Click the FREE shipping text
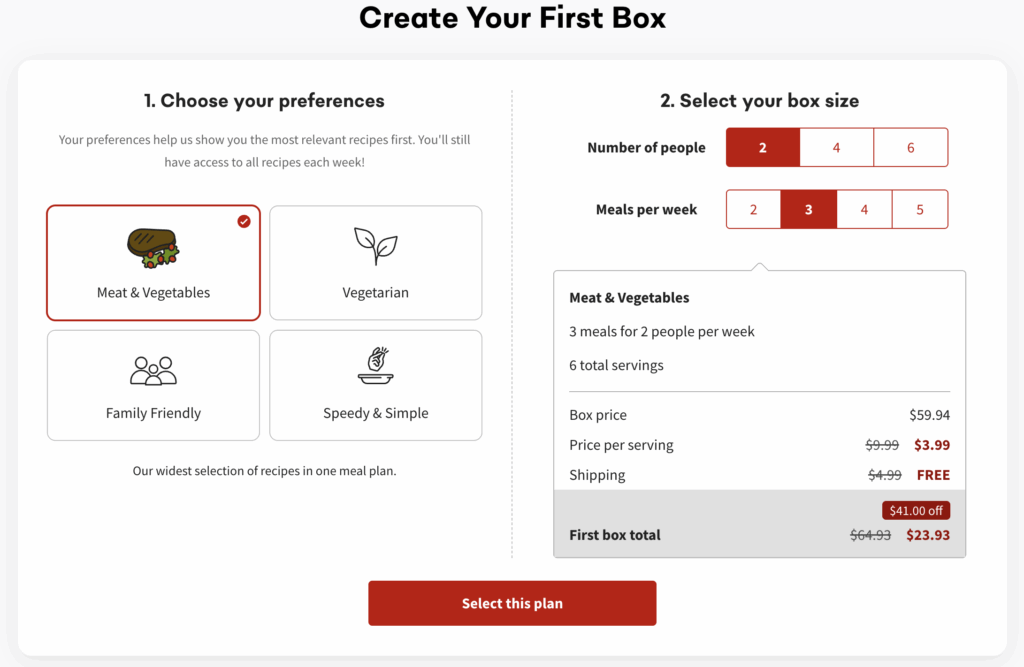Screen dimensions: 1024x667 click(933, 475)
